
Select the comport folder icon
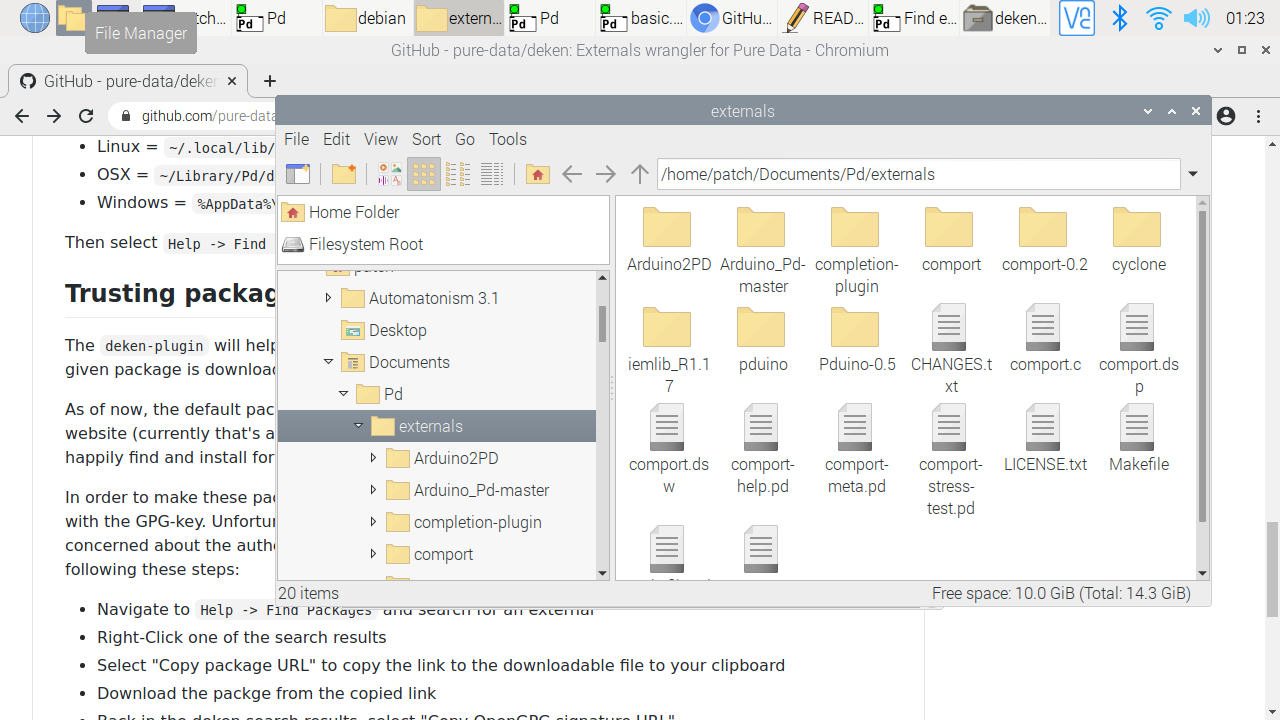click(949, 228)
